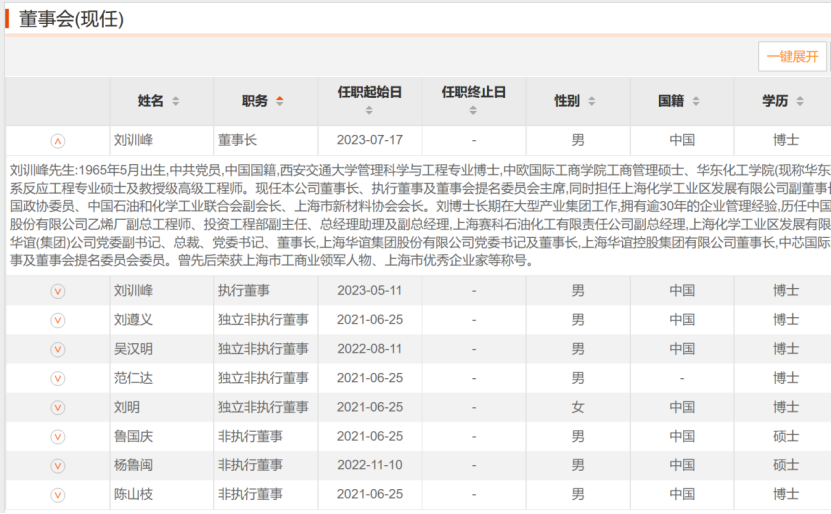Open details chevron for 鲁国庆
The image size is (831, 514).
[58, 437]
